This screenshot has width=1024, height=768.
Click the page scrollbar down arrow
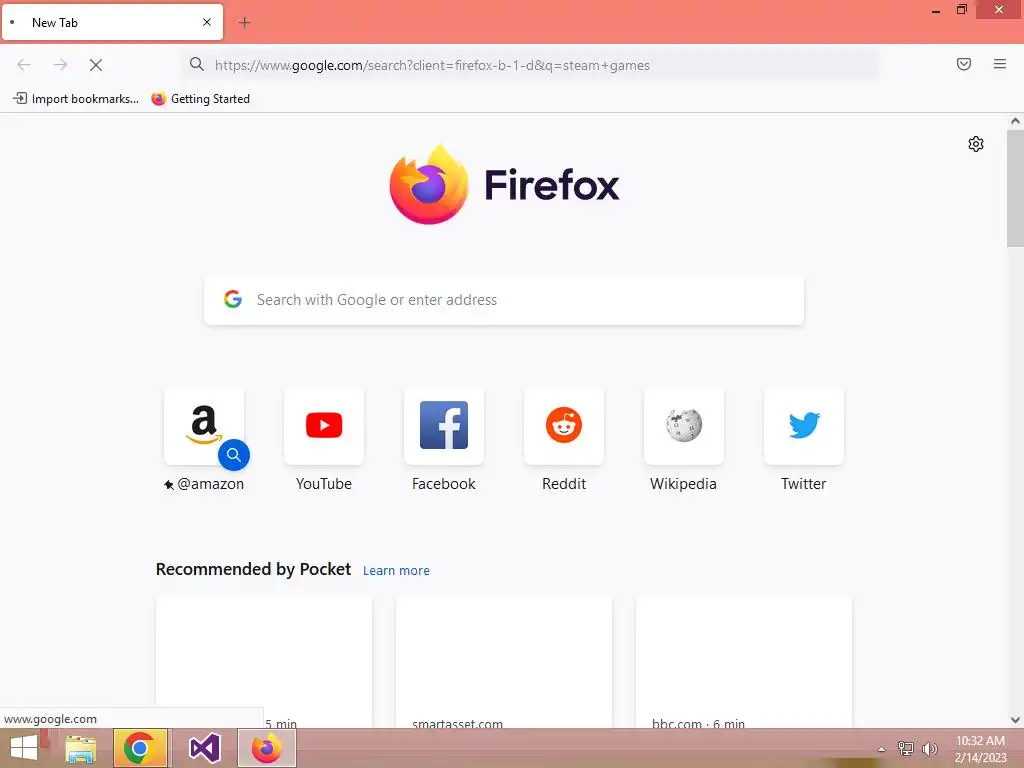point(1015,720)
